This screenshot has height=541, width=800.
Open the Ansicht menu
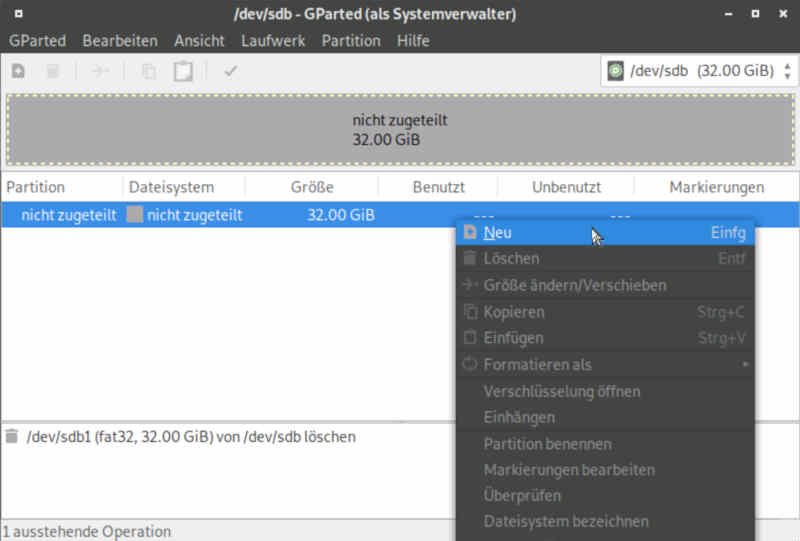[199, 40]
